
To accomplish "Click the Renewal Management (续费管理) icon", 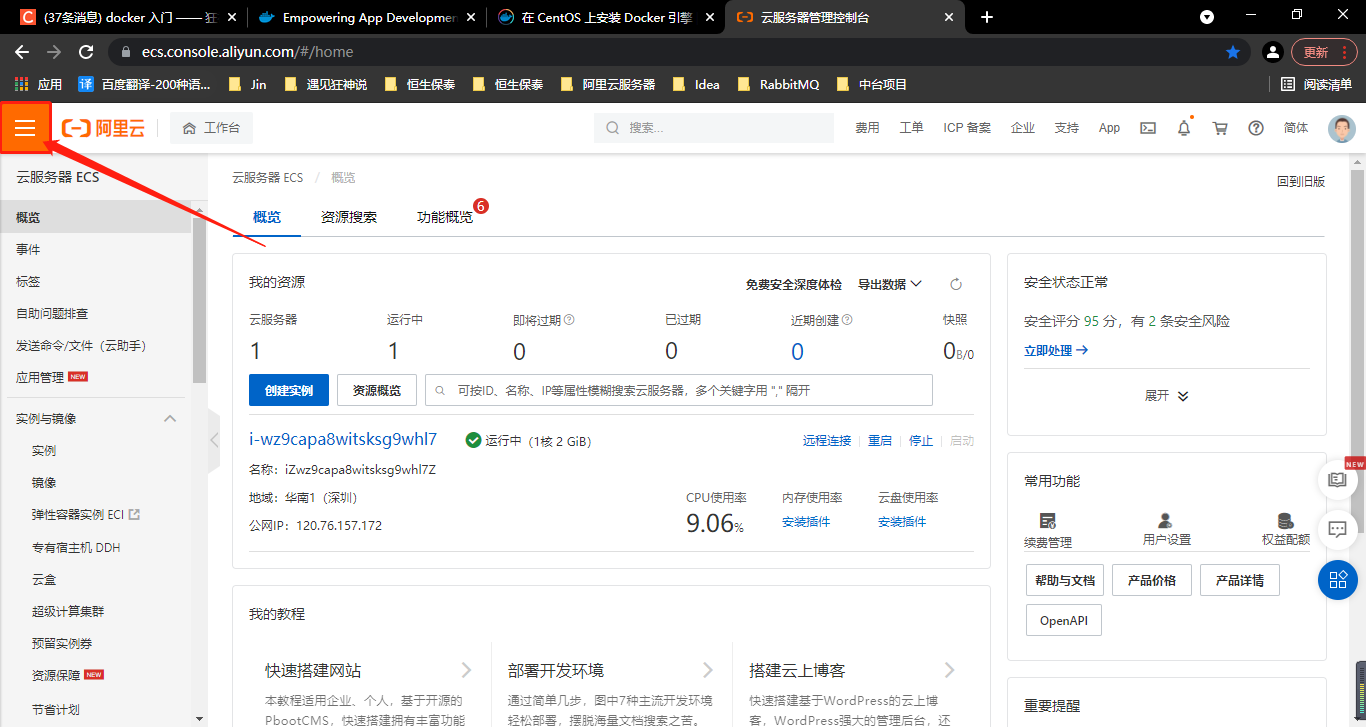I will [1048, 521].
